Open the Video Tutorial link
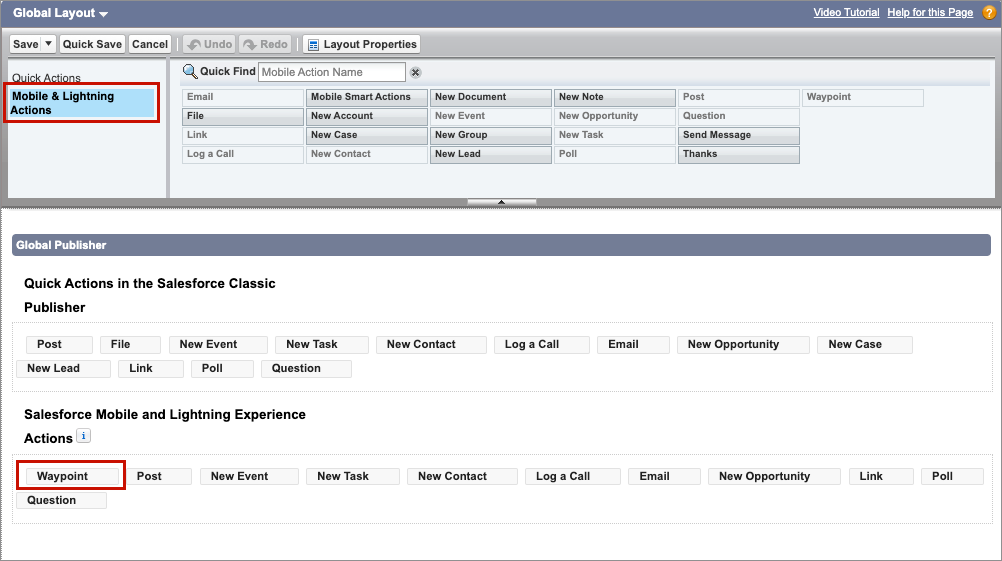This screenshot has width=1002, height=561. click(846, 12)
